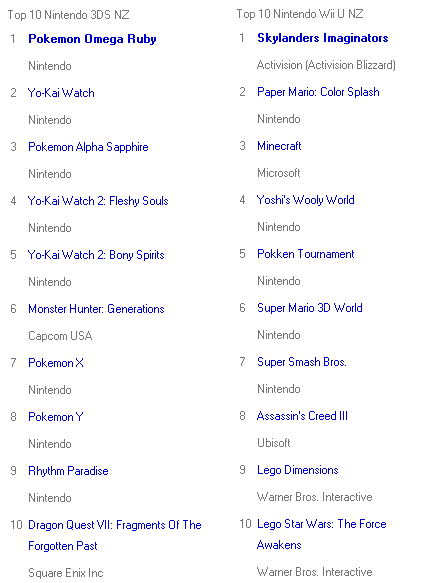This screenshot has width=421, height=583.
Task: Select the Super Smash Bros. link
Action: (x=302, y=362)
